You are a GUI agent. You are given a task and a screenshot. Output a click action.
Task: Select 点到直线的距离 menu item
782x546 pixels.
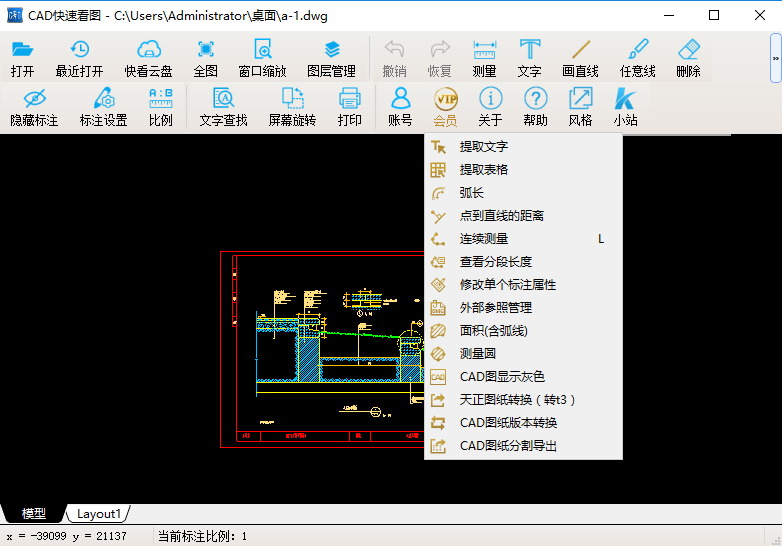[523, 215]
